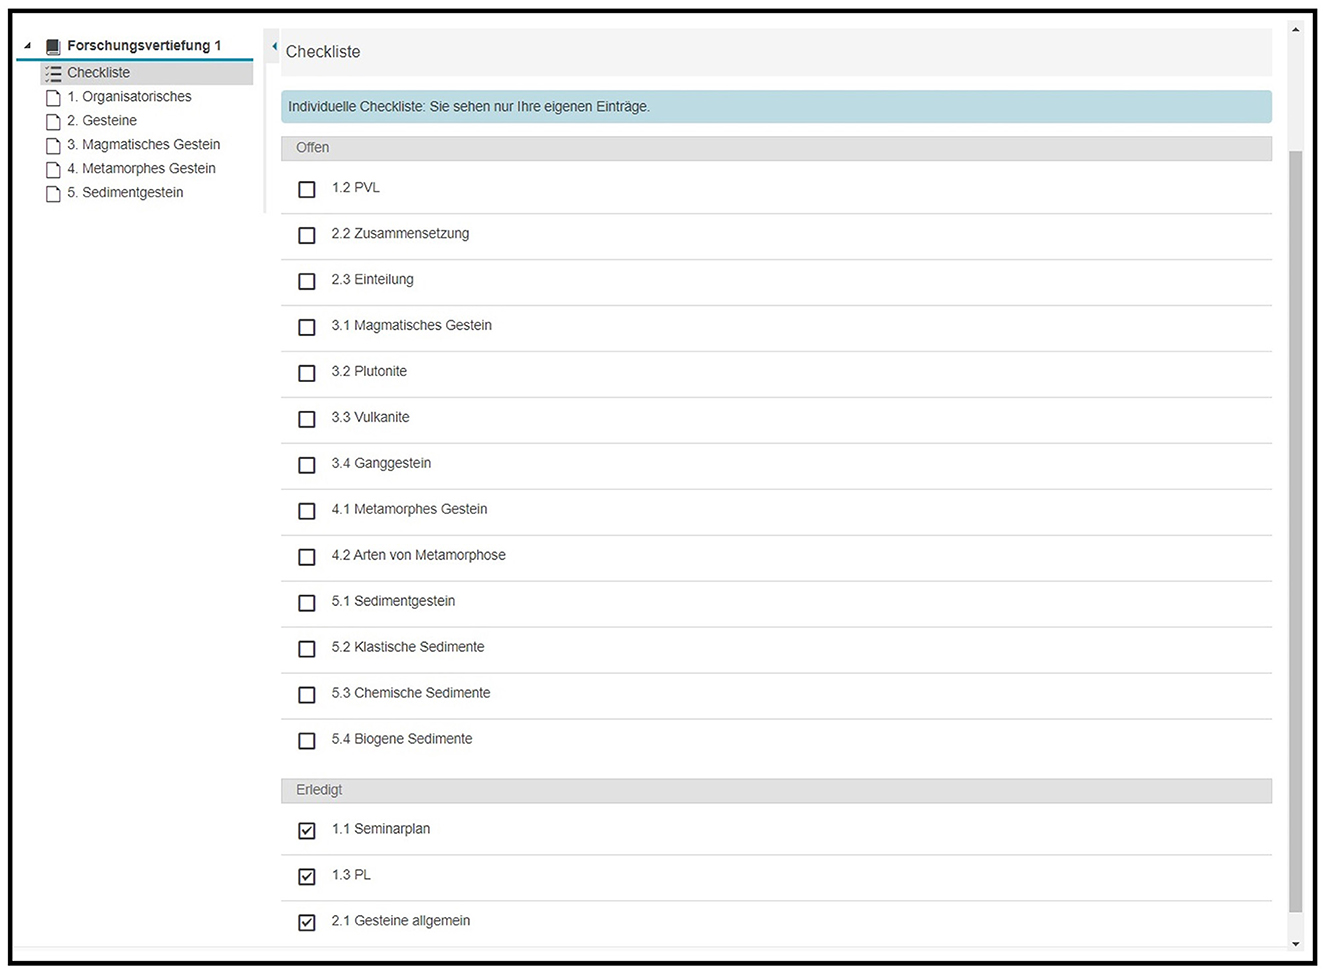The image size is (1325, 972).
Task: Click the checklist icon in the sidebar
Action: coord(53,73)
